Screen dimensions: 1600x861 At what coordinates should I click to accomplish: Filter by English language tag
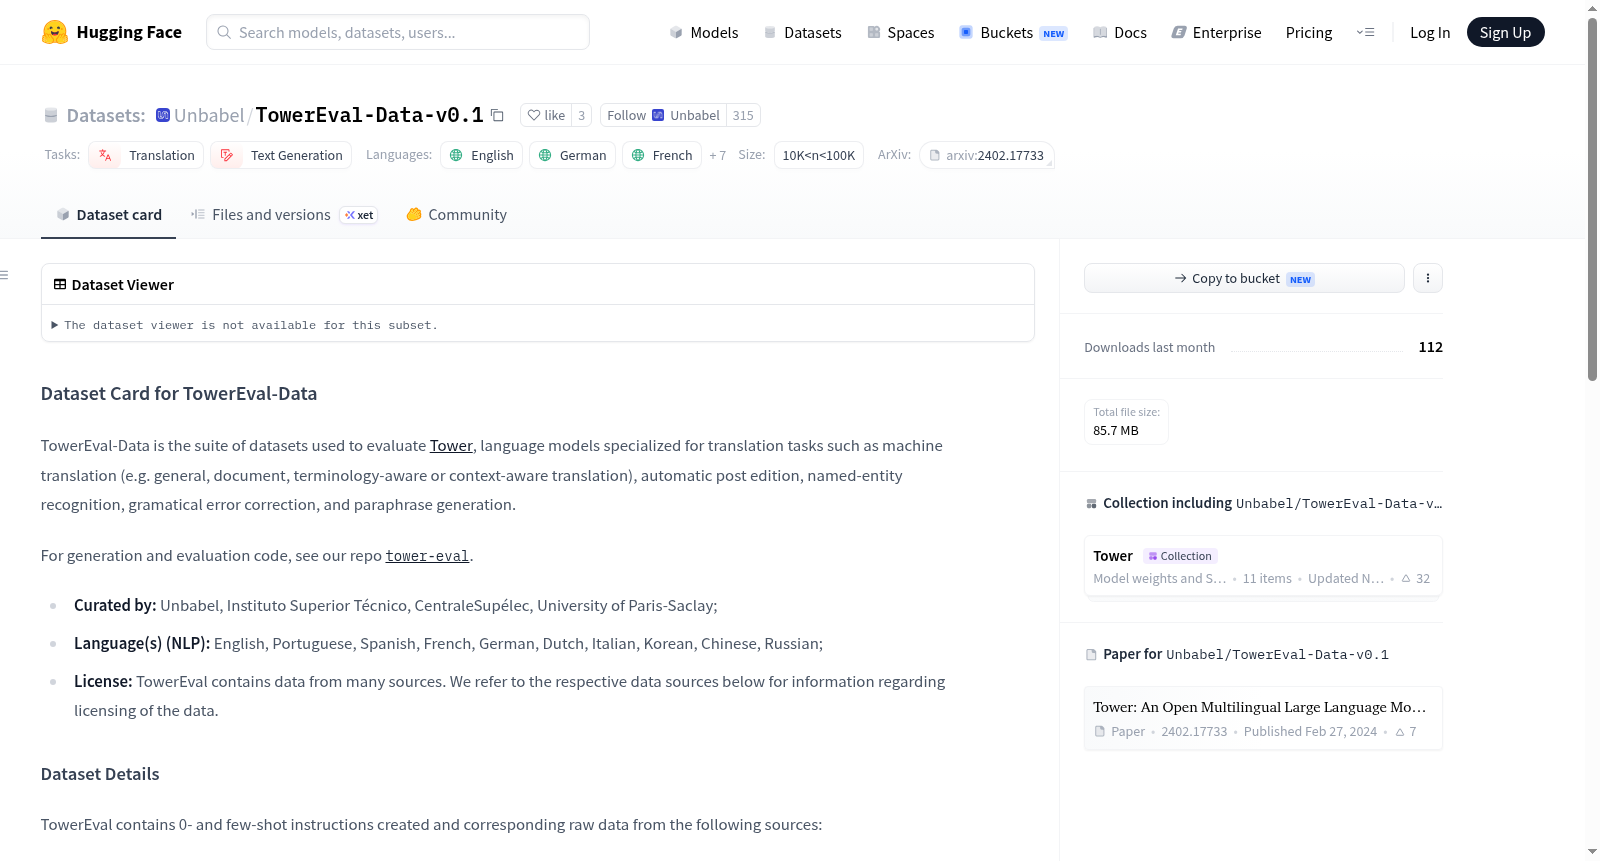click(481, 155)
